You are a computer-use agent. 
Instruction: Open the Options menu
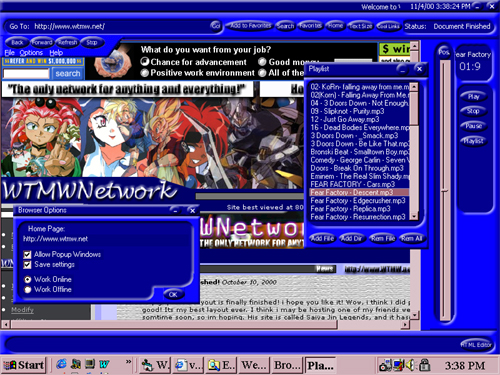point(31,53)
